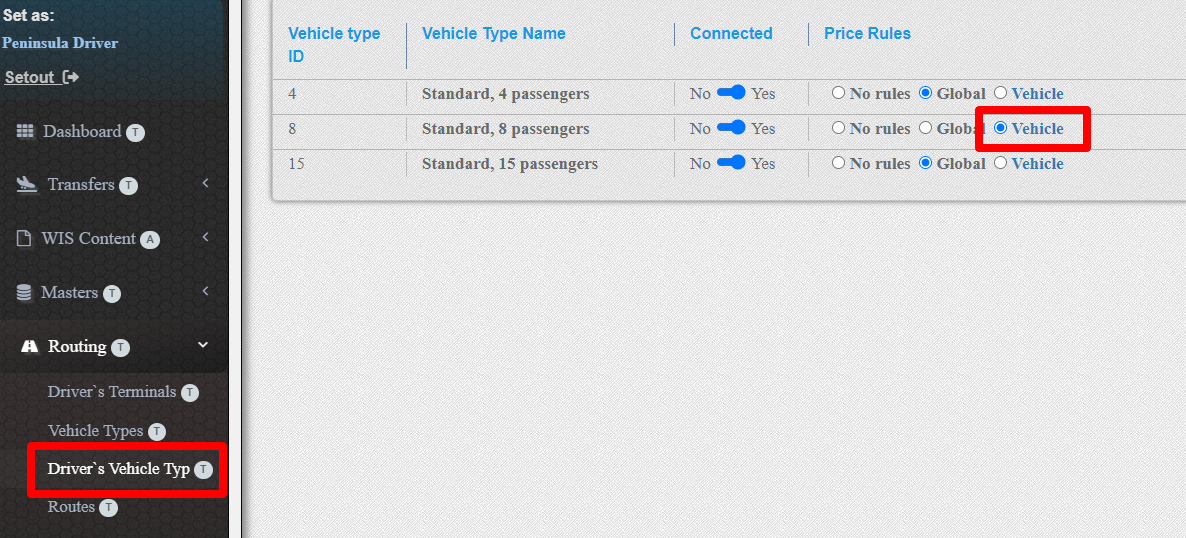Collapse the Routing menu chevron
Screen dimensions: 1186x538
tap(203, 346)
